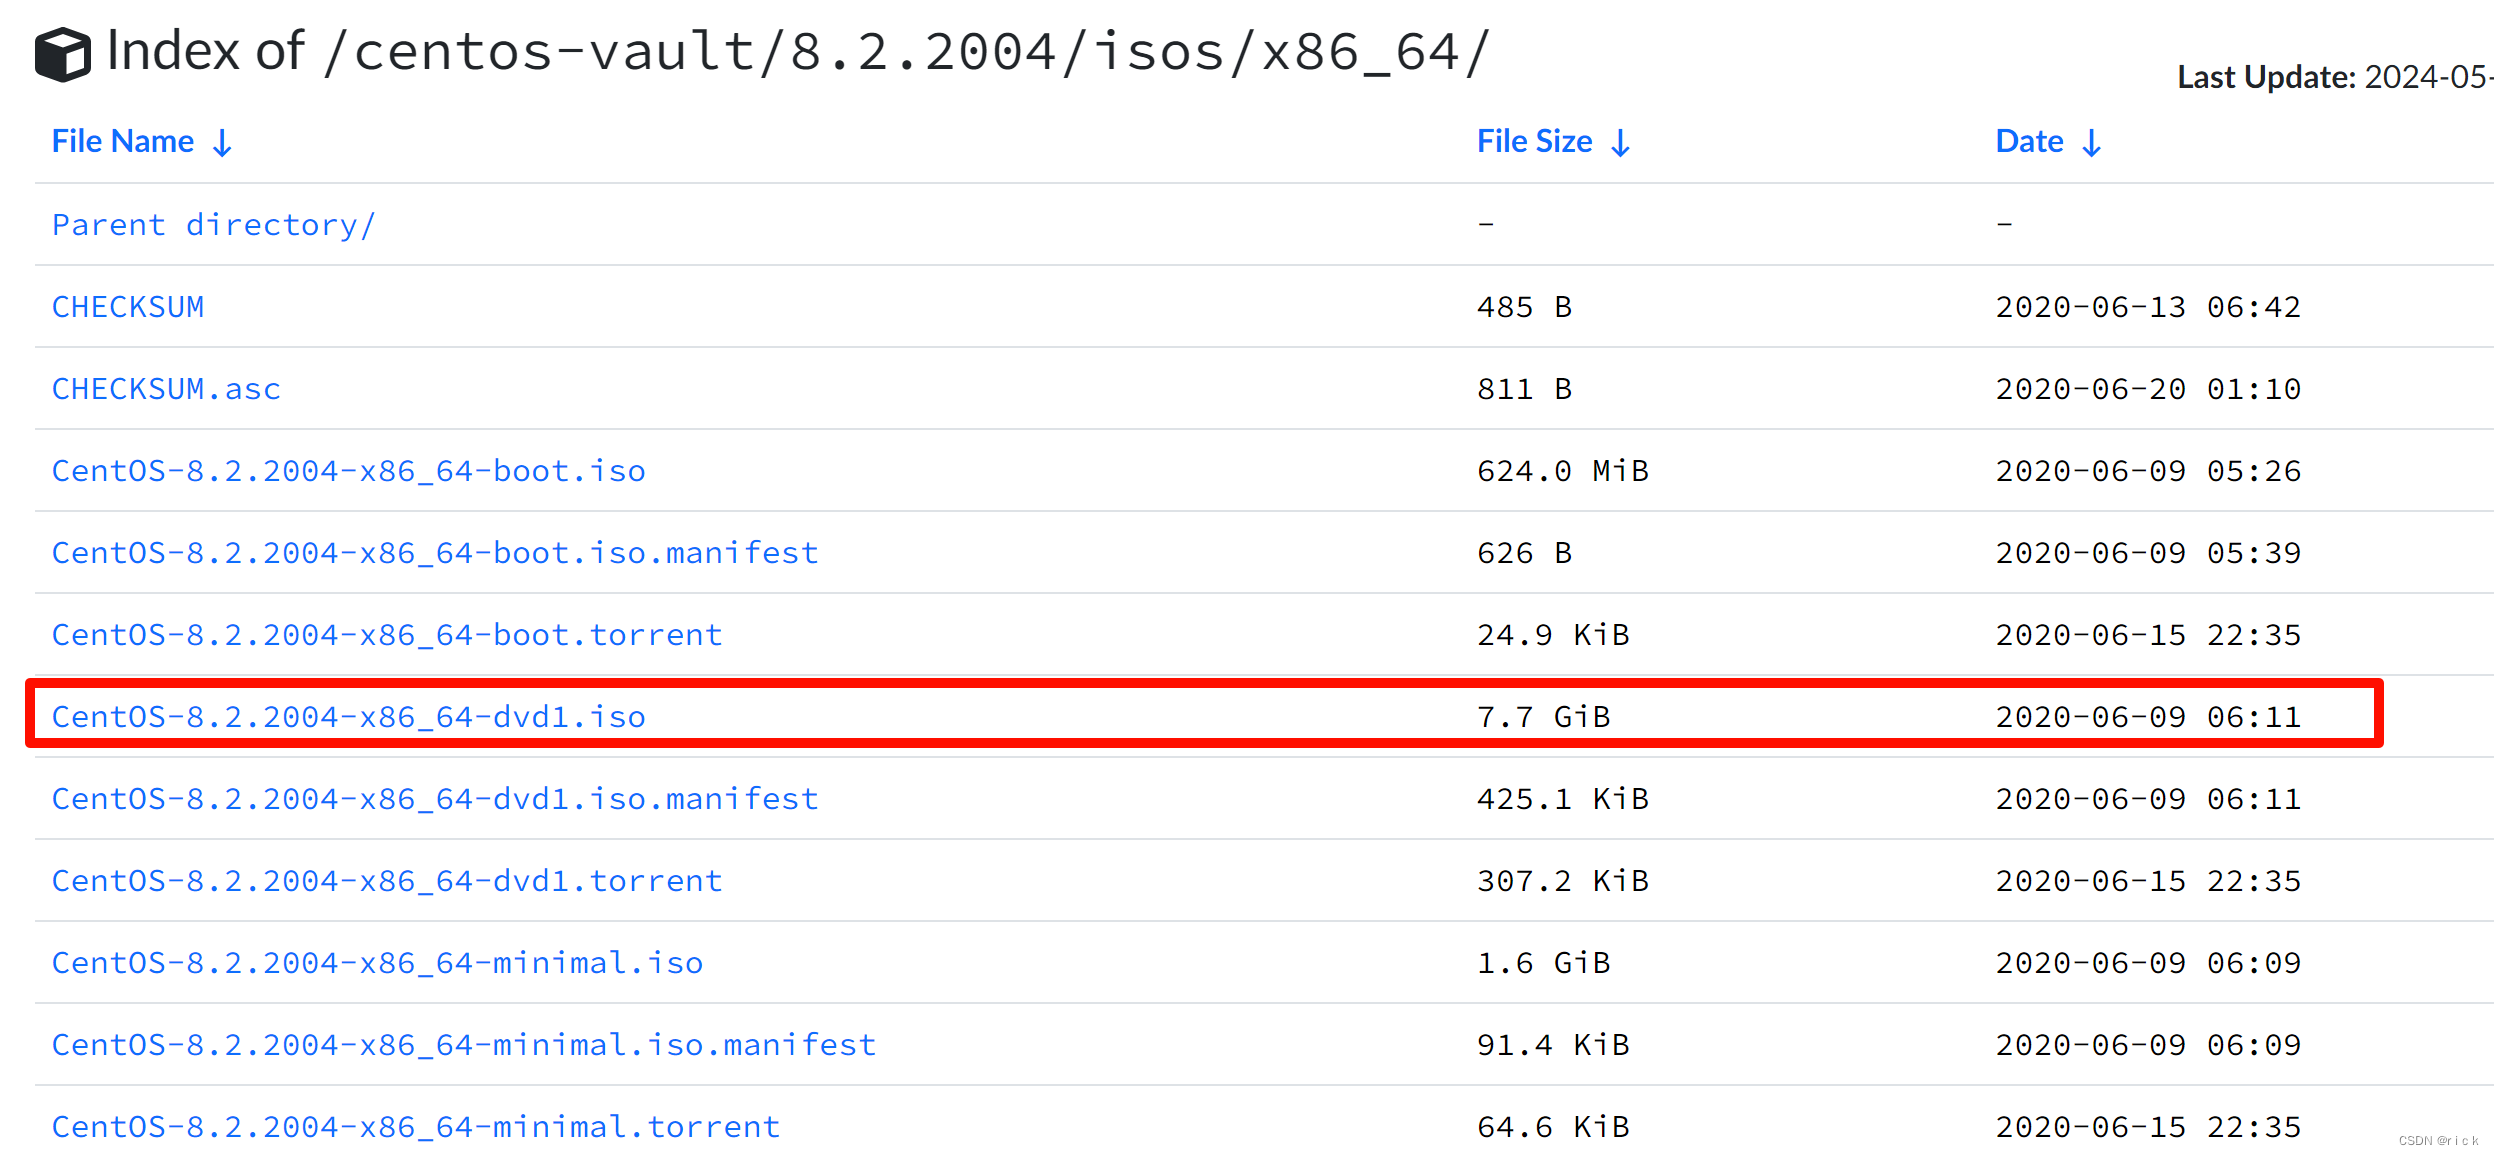Click the 425.1 KiB size value
Screen dimensions: 2494x1155
pyautogui.click(x=1562, y=799)
